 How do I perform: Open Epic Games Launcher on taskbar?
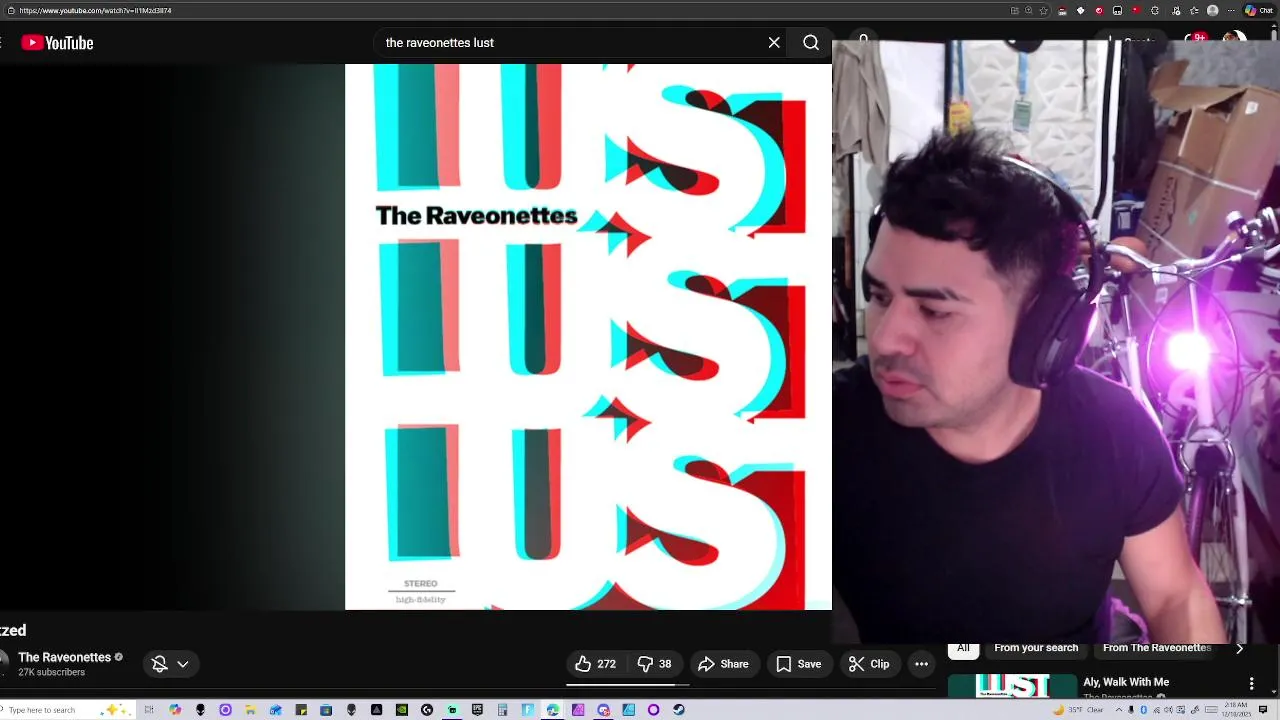[x=477, y=710]
